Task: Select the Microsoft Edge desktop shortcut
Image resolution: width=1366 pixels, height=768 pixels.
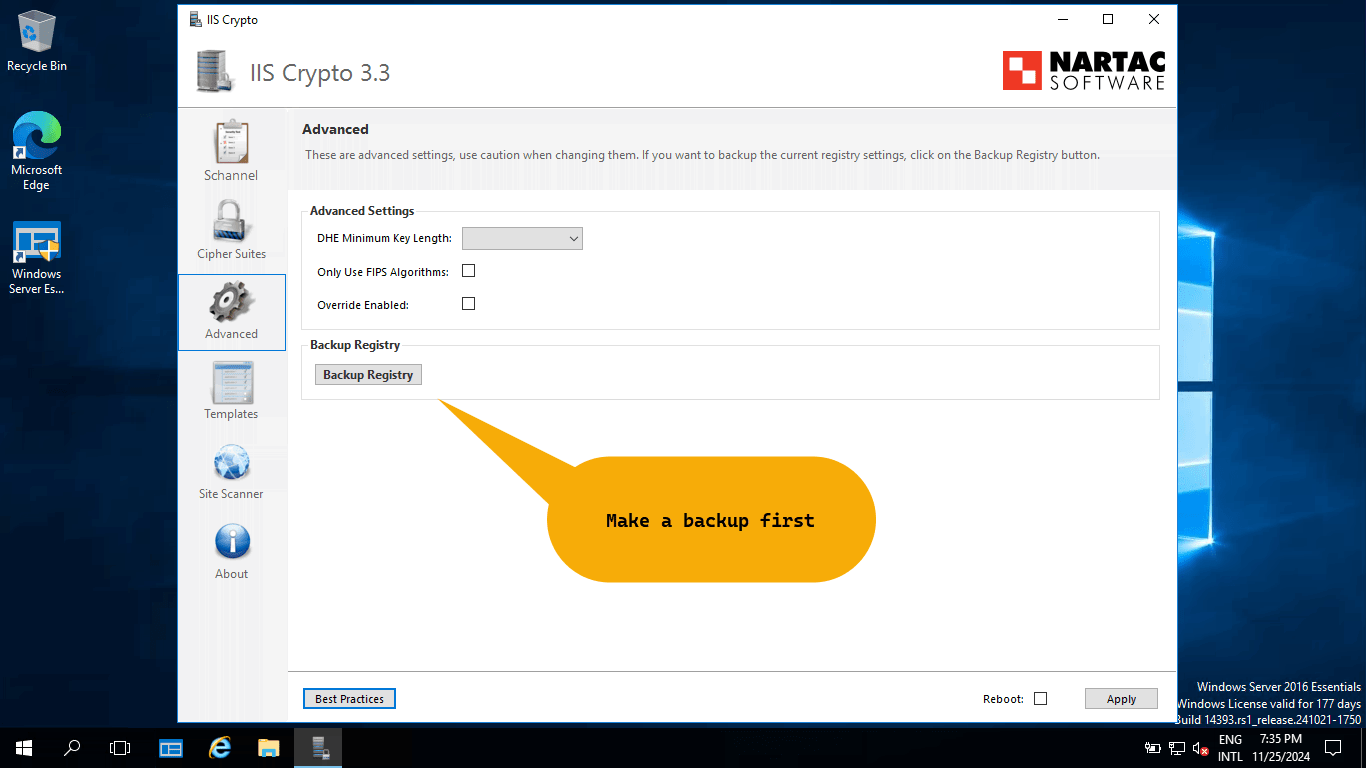Action: 37,151
